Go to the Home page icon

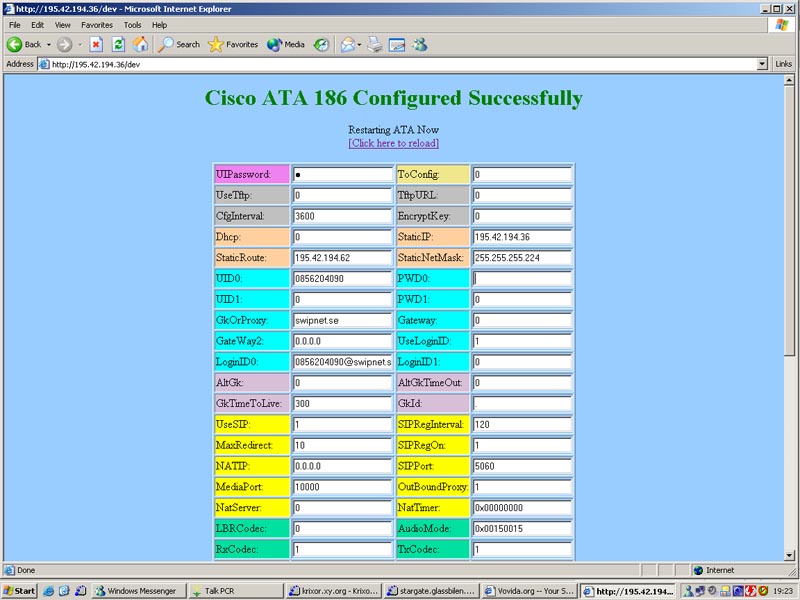click(140, 45)
